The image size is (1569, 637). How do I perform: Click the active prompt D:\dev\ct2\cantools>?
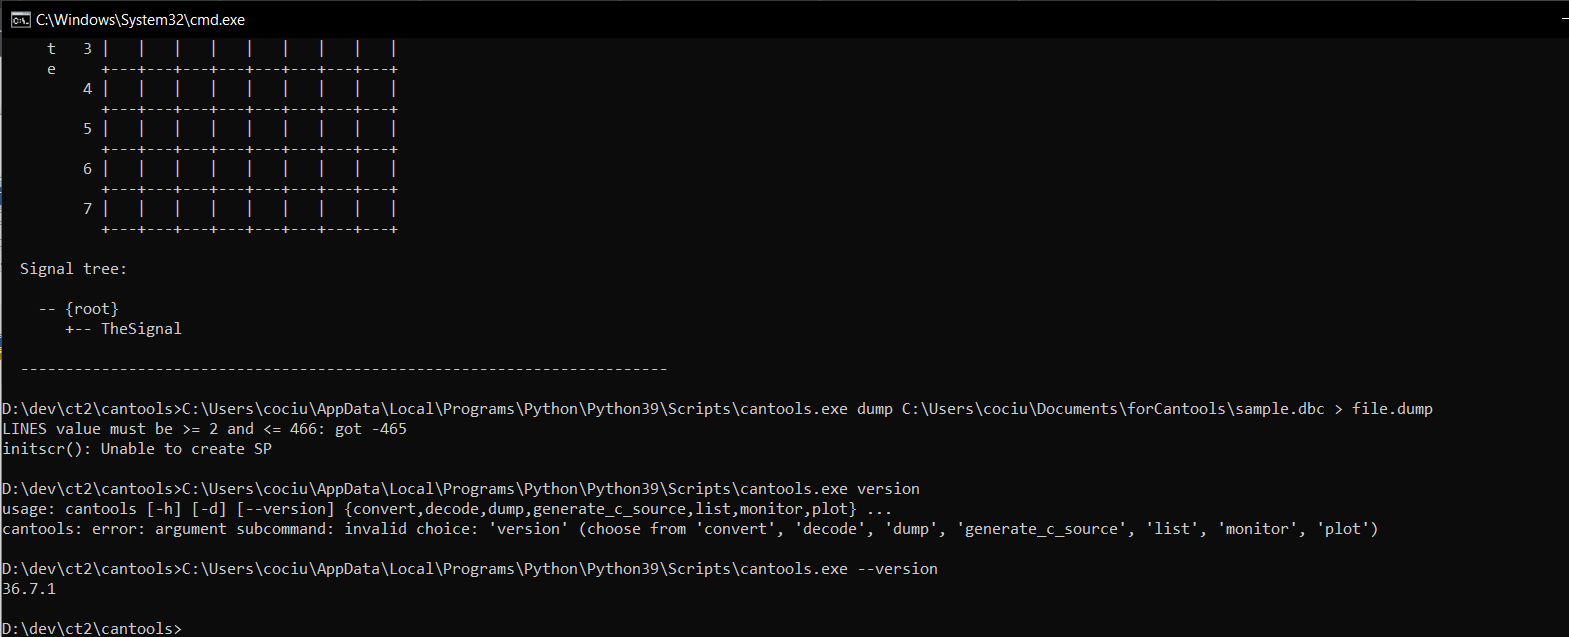click(x=92, y=628)
